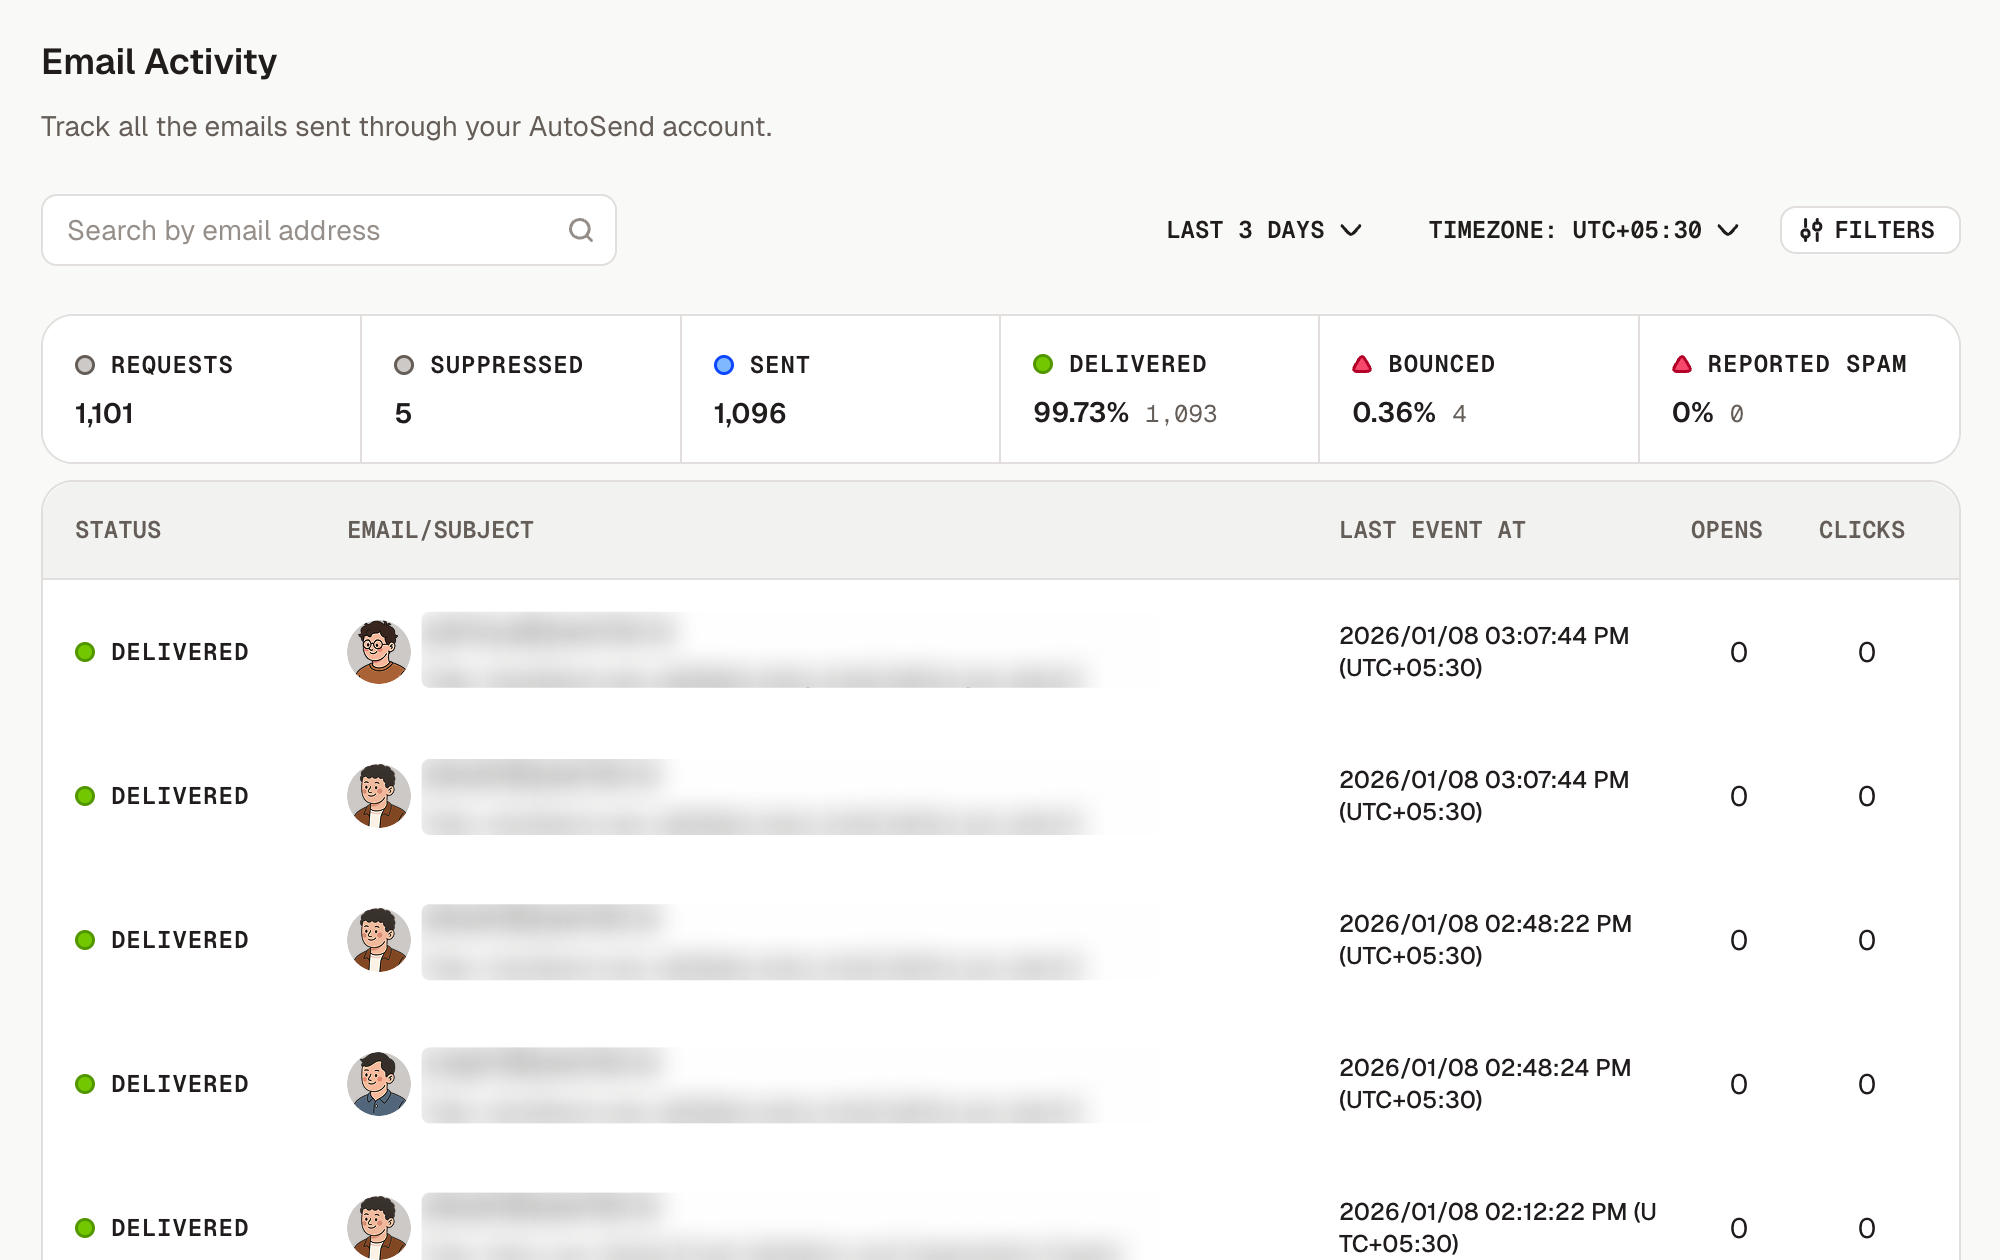The height and width of the screenshot is (1260, 2000).
Task: Click inside the search by email address field
Action: tap(300, 230)
